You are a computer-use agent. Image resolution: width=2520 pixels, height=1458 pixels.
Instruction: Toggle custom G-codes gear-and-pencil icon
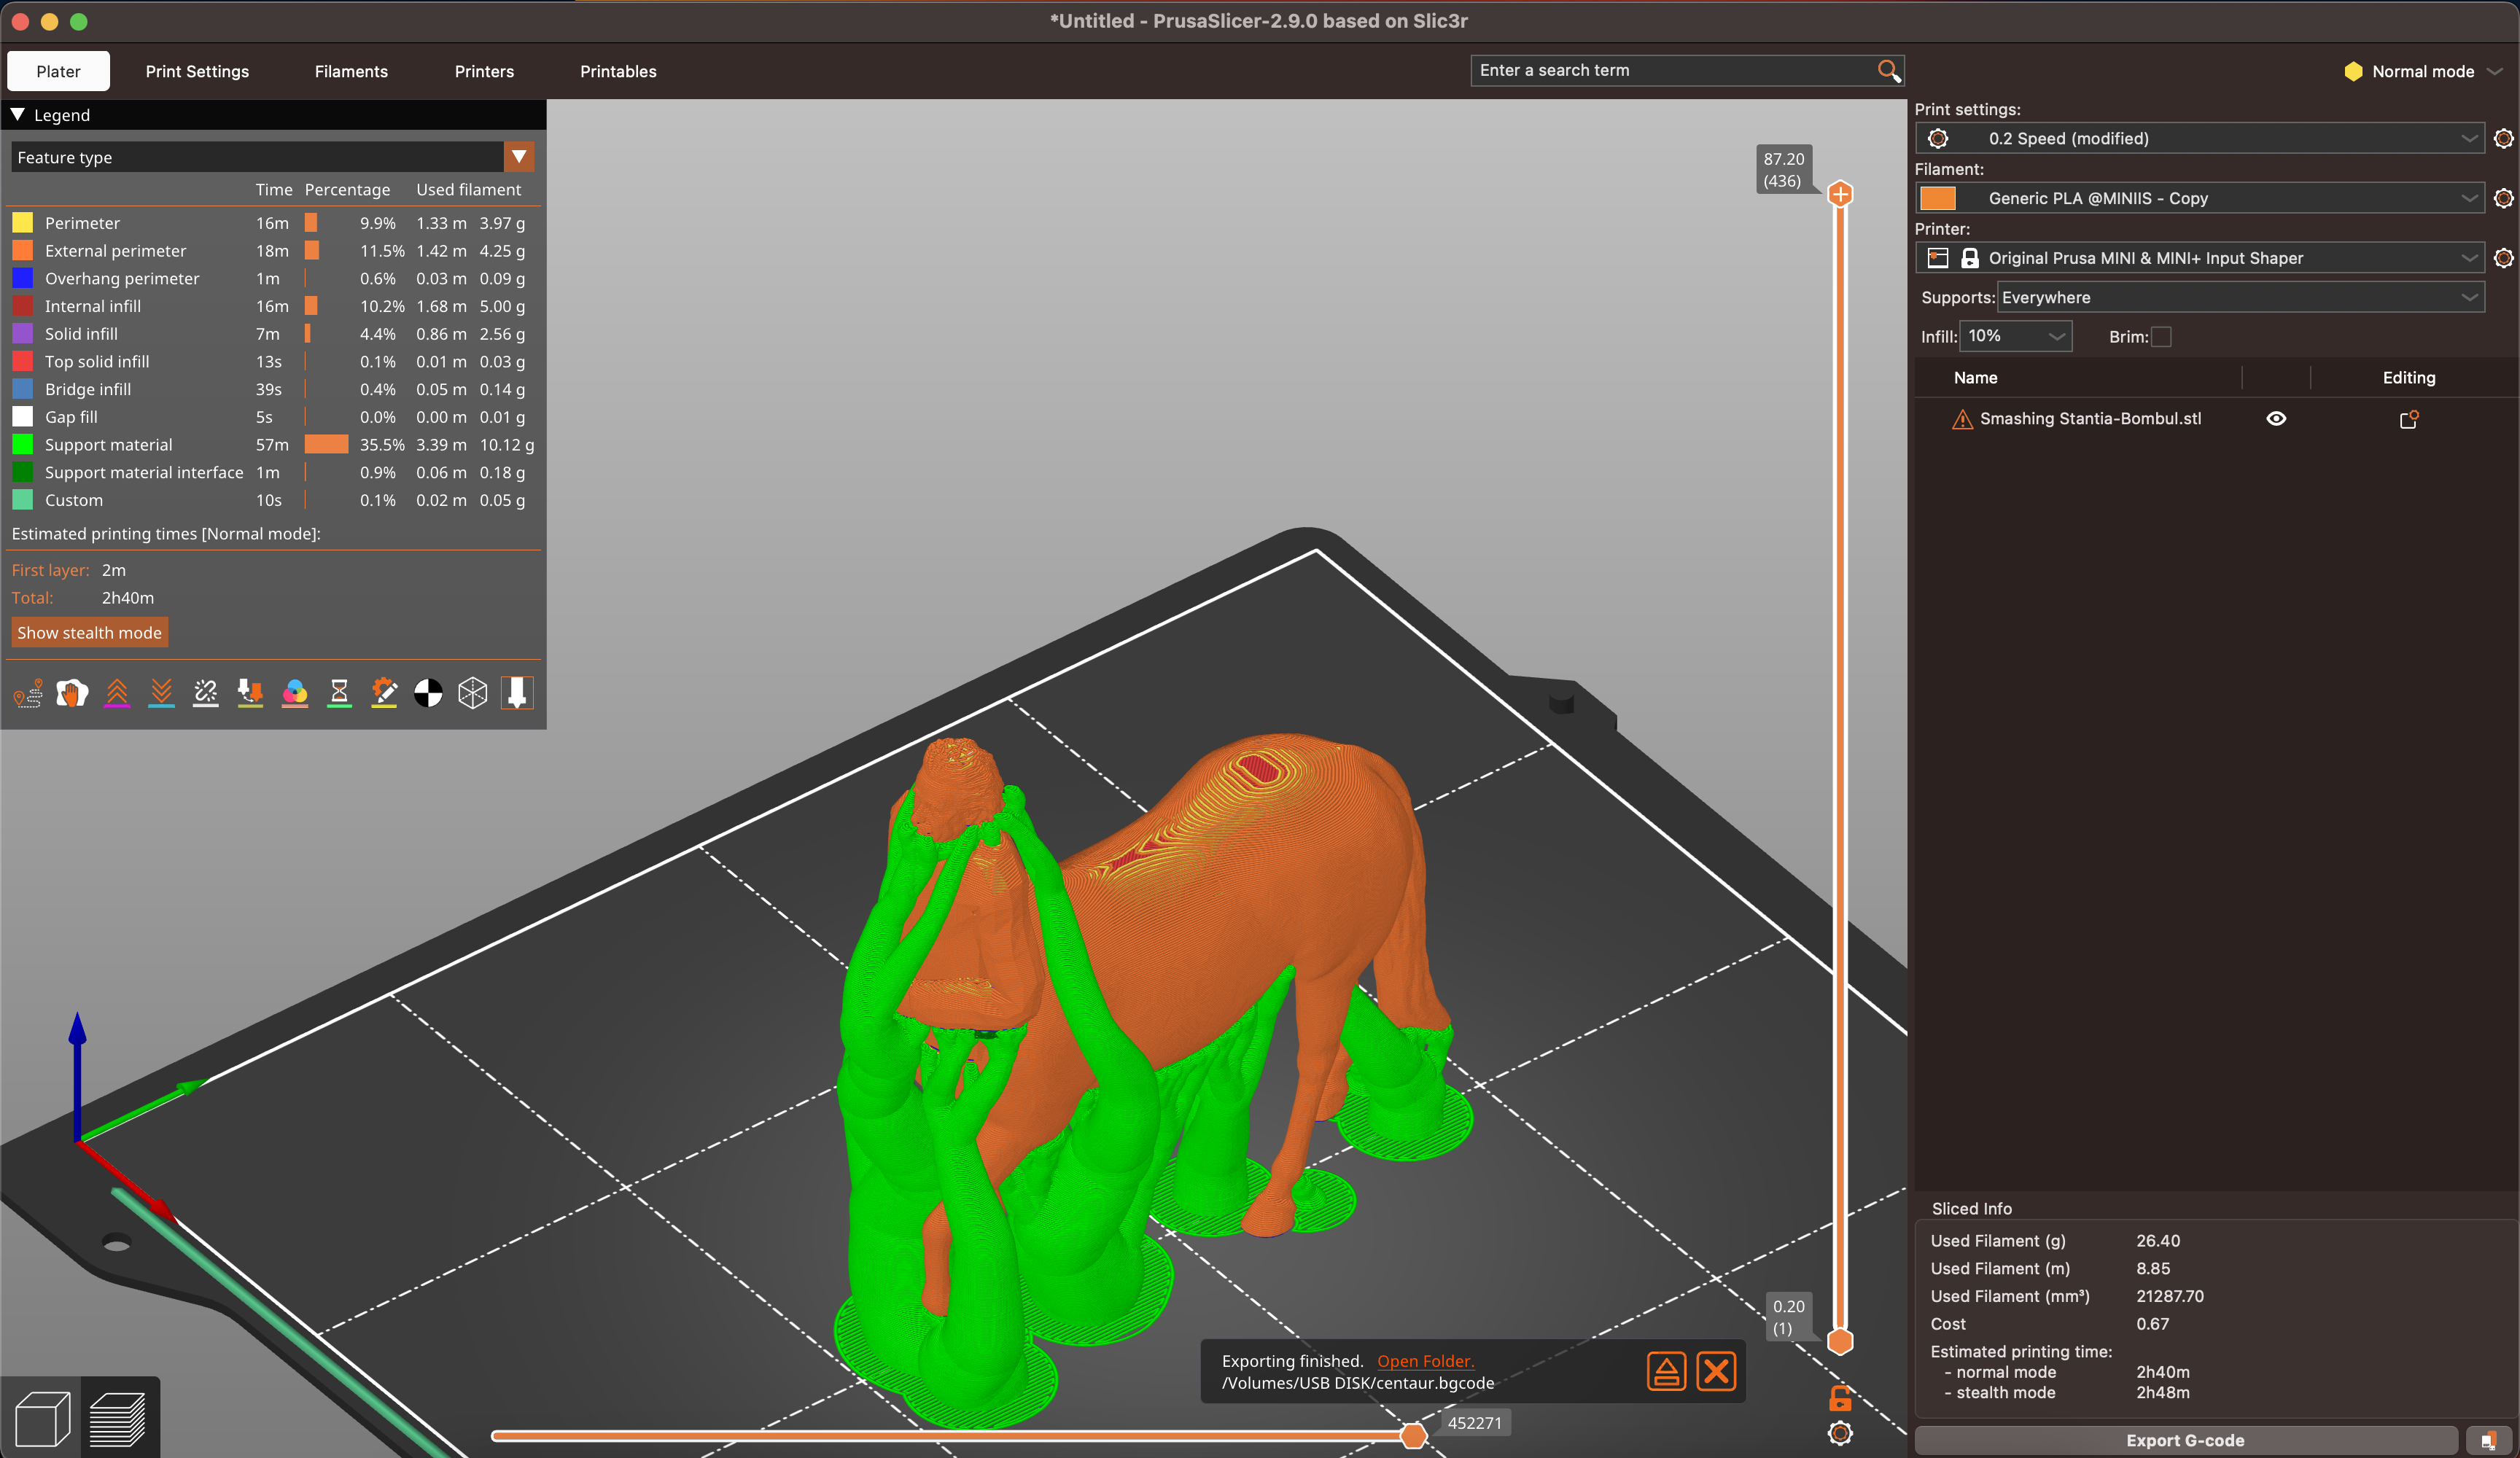tap(384, 693)
